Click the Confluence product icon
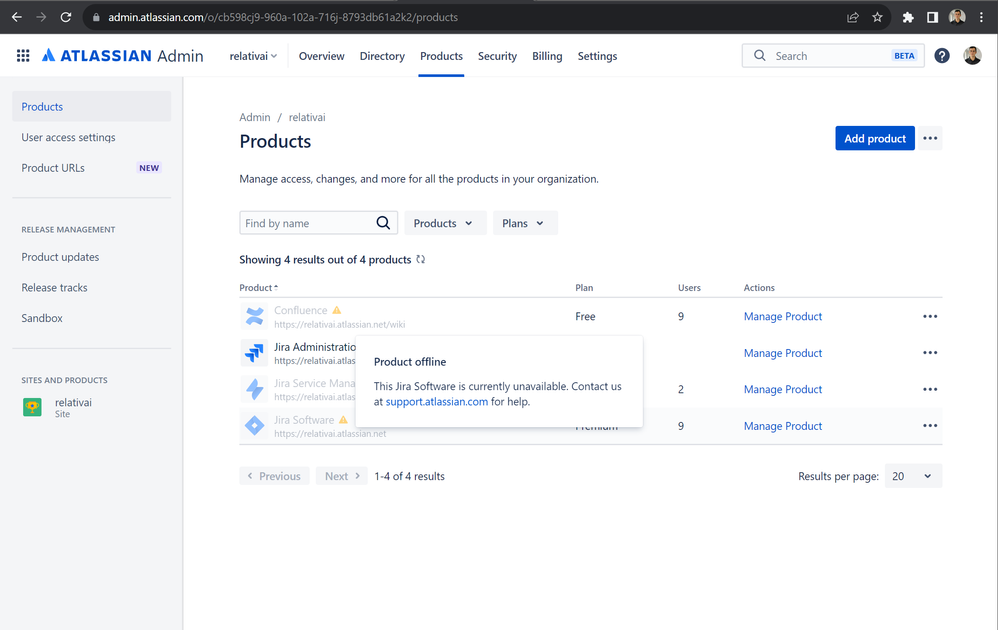Image resolution: width=998 pixels, height=630 pixels. coord(255,316)
